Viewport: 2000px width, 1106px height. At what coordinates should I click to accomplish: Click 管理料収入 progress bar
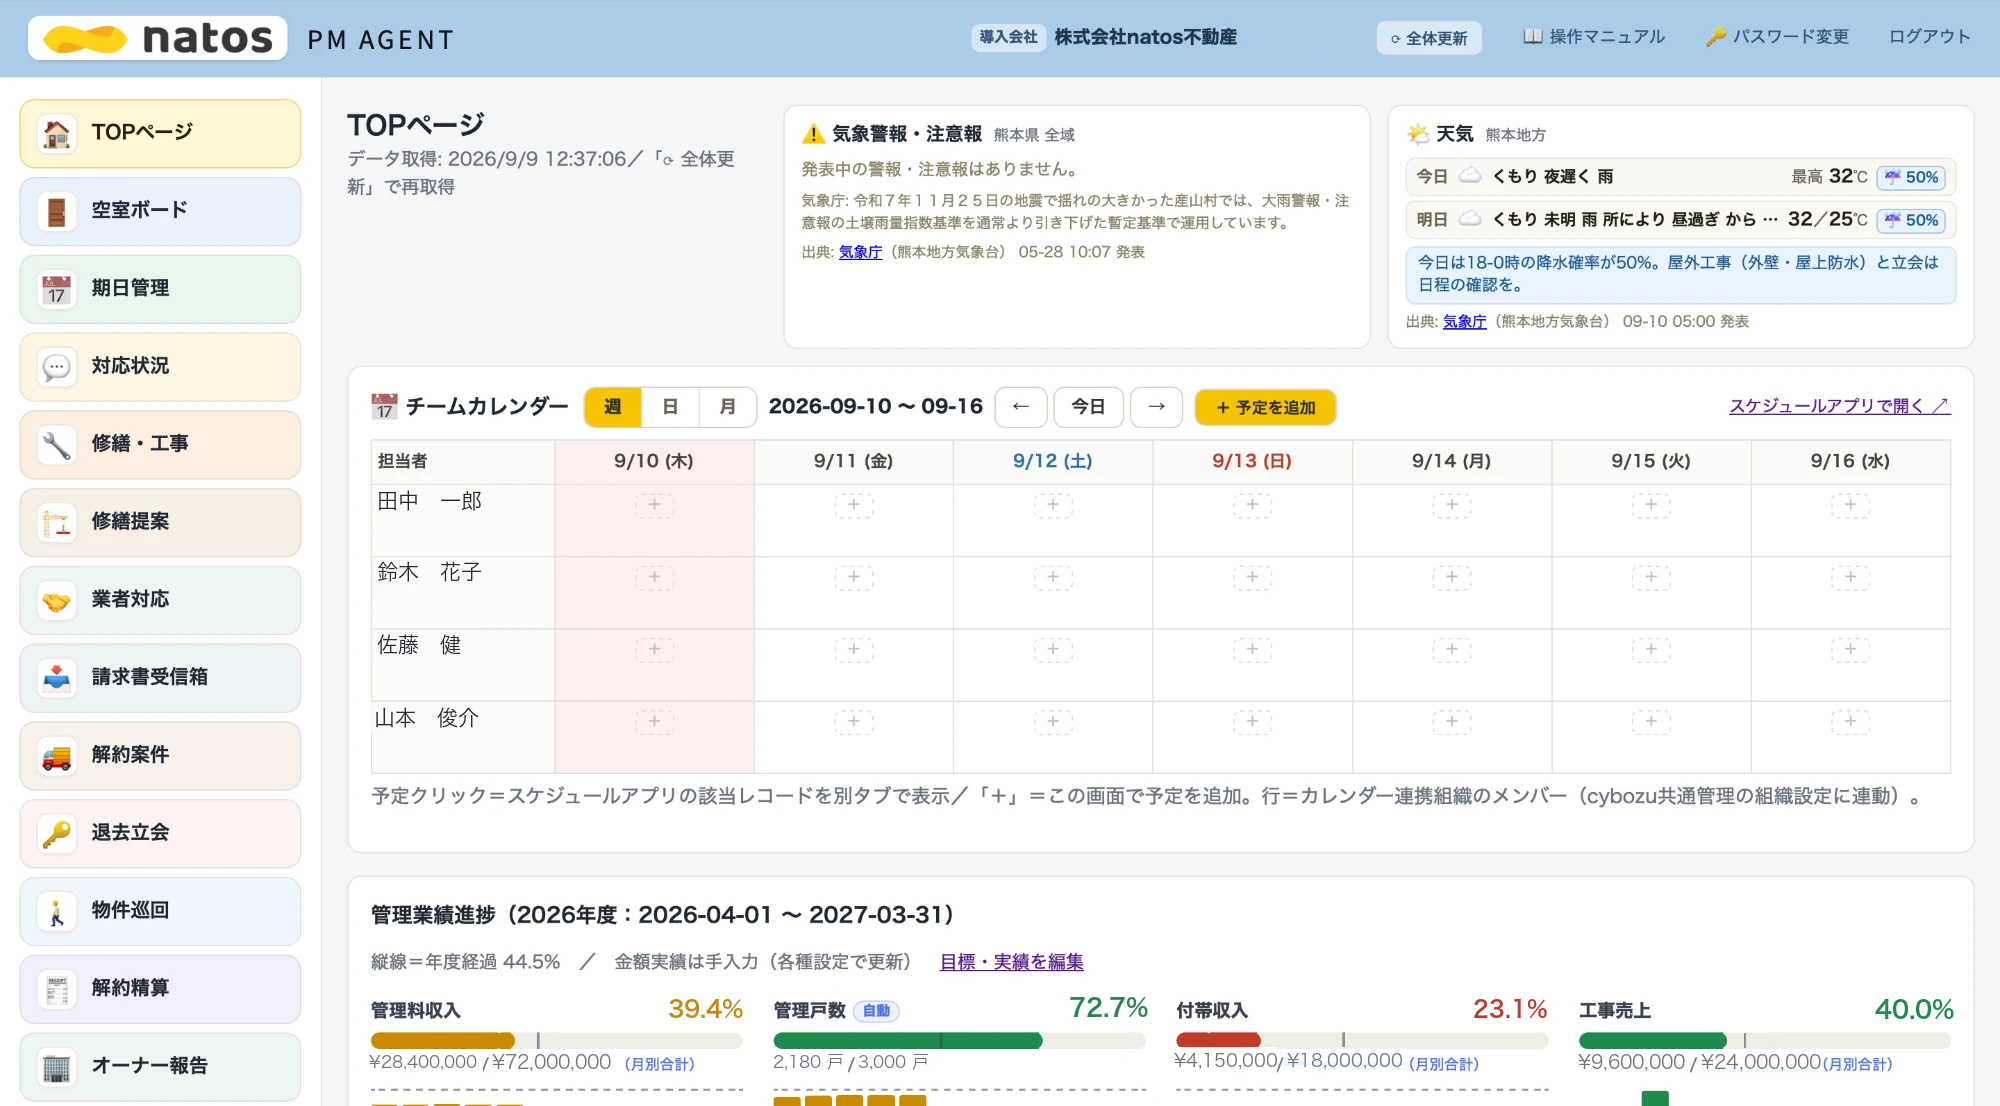point(556,1040)
